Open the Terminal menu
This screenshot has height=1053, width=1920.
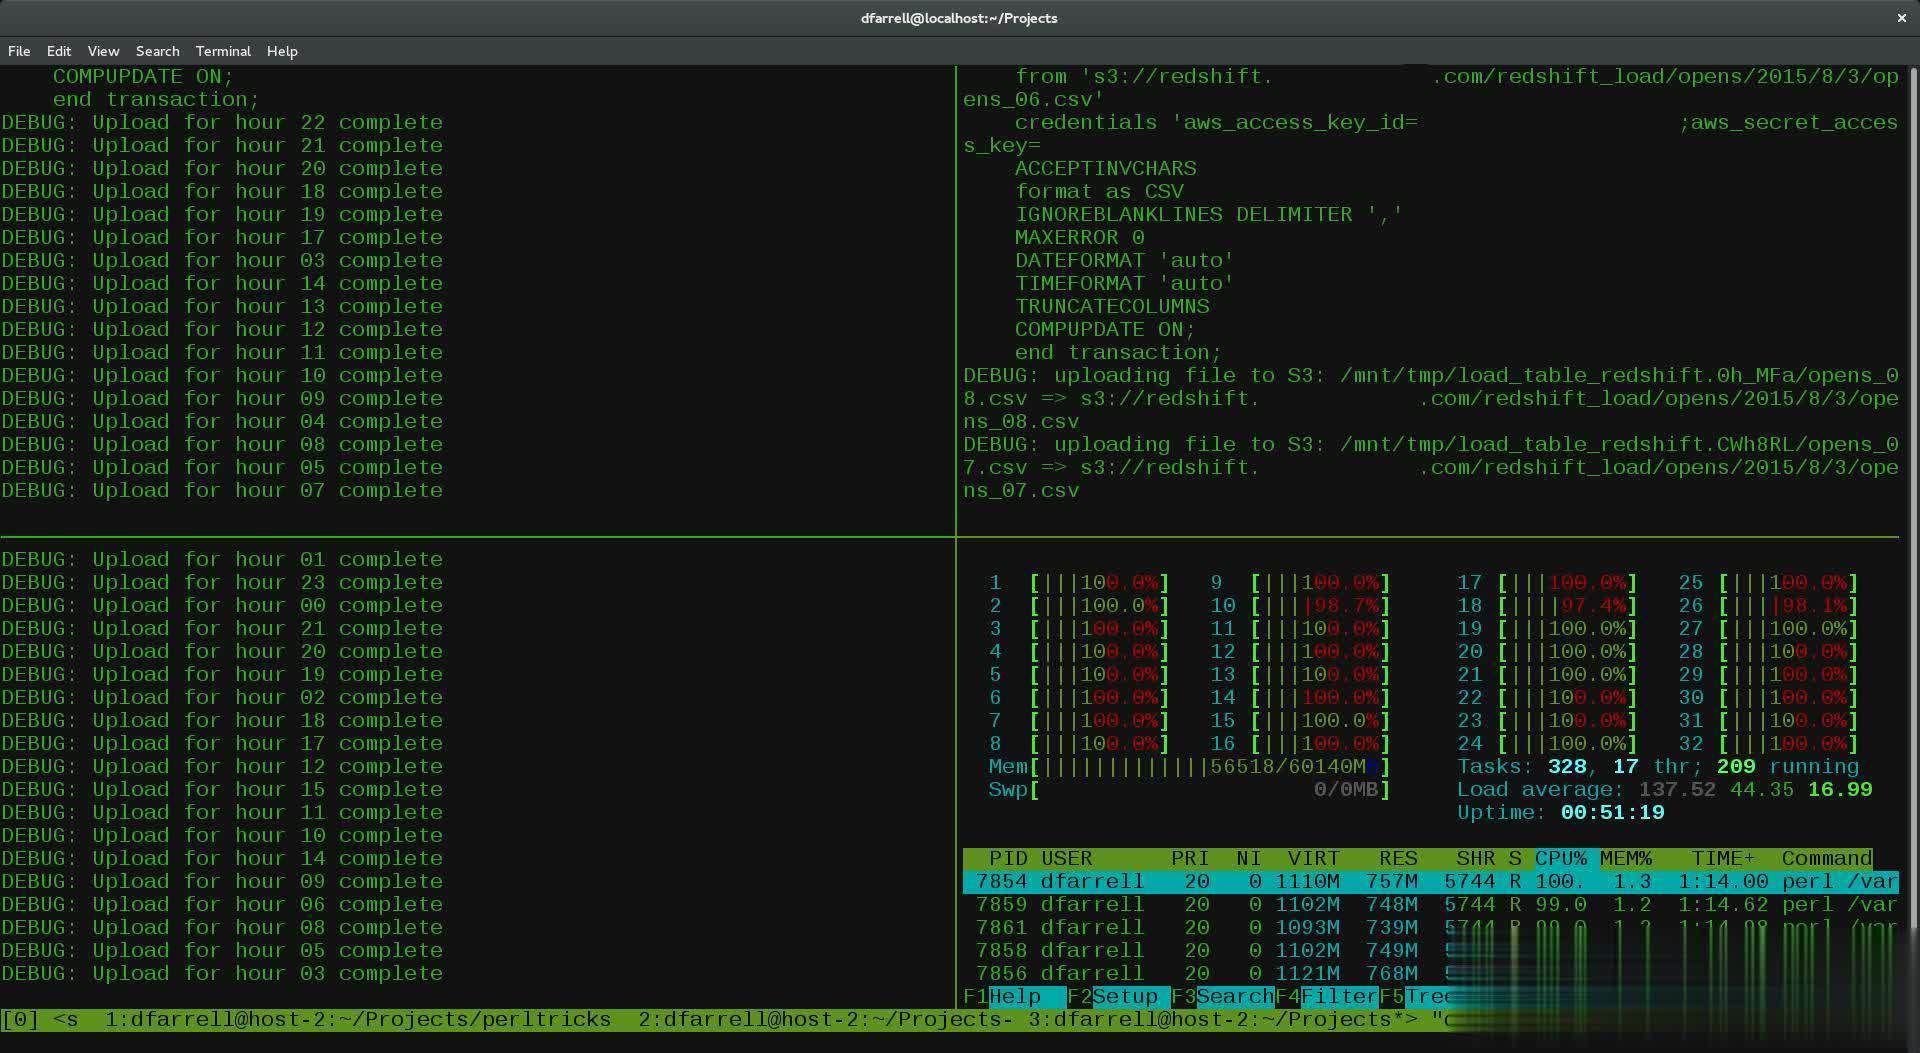click(x=223, y=51)
